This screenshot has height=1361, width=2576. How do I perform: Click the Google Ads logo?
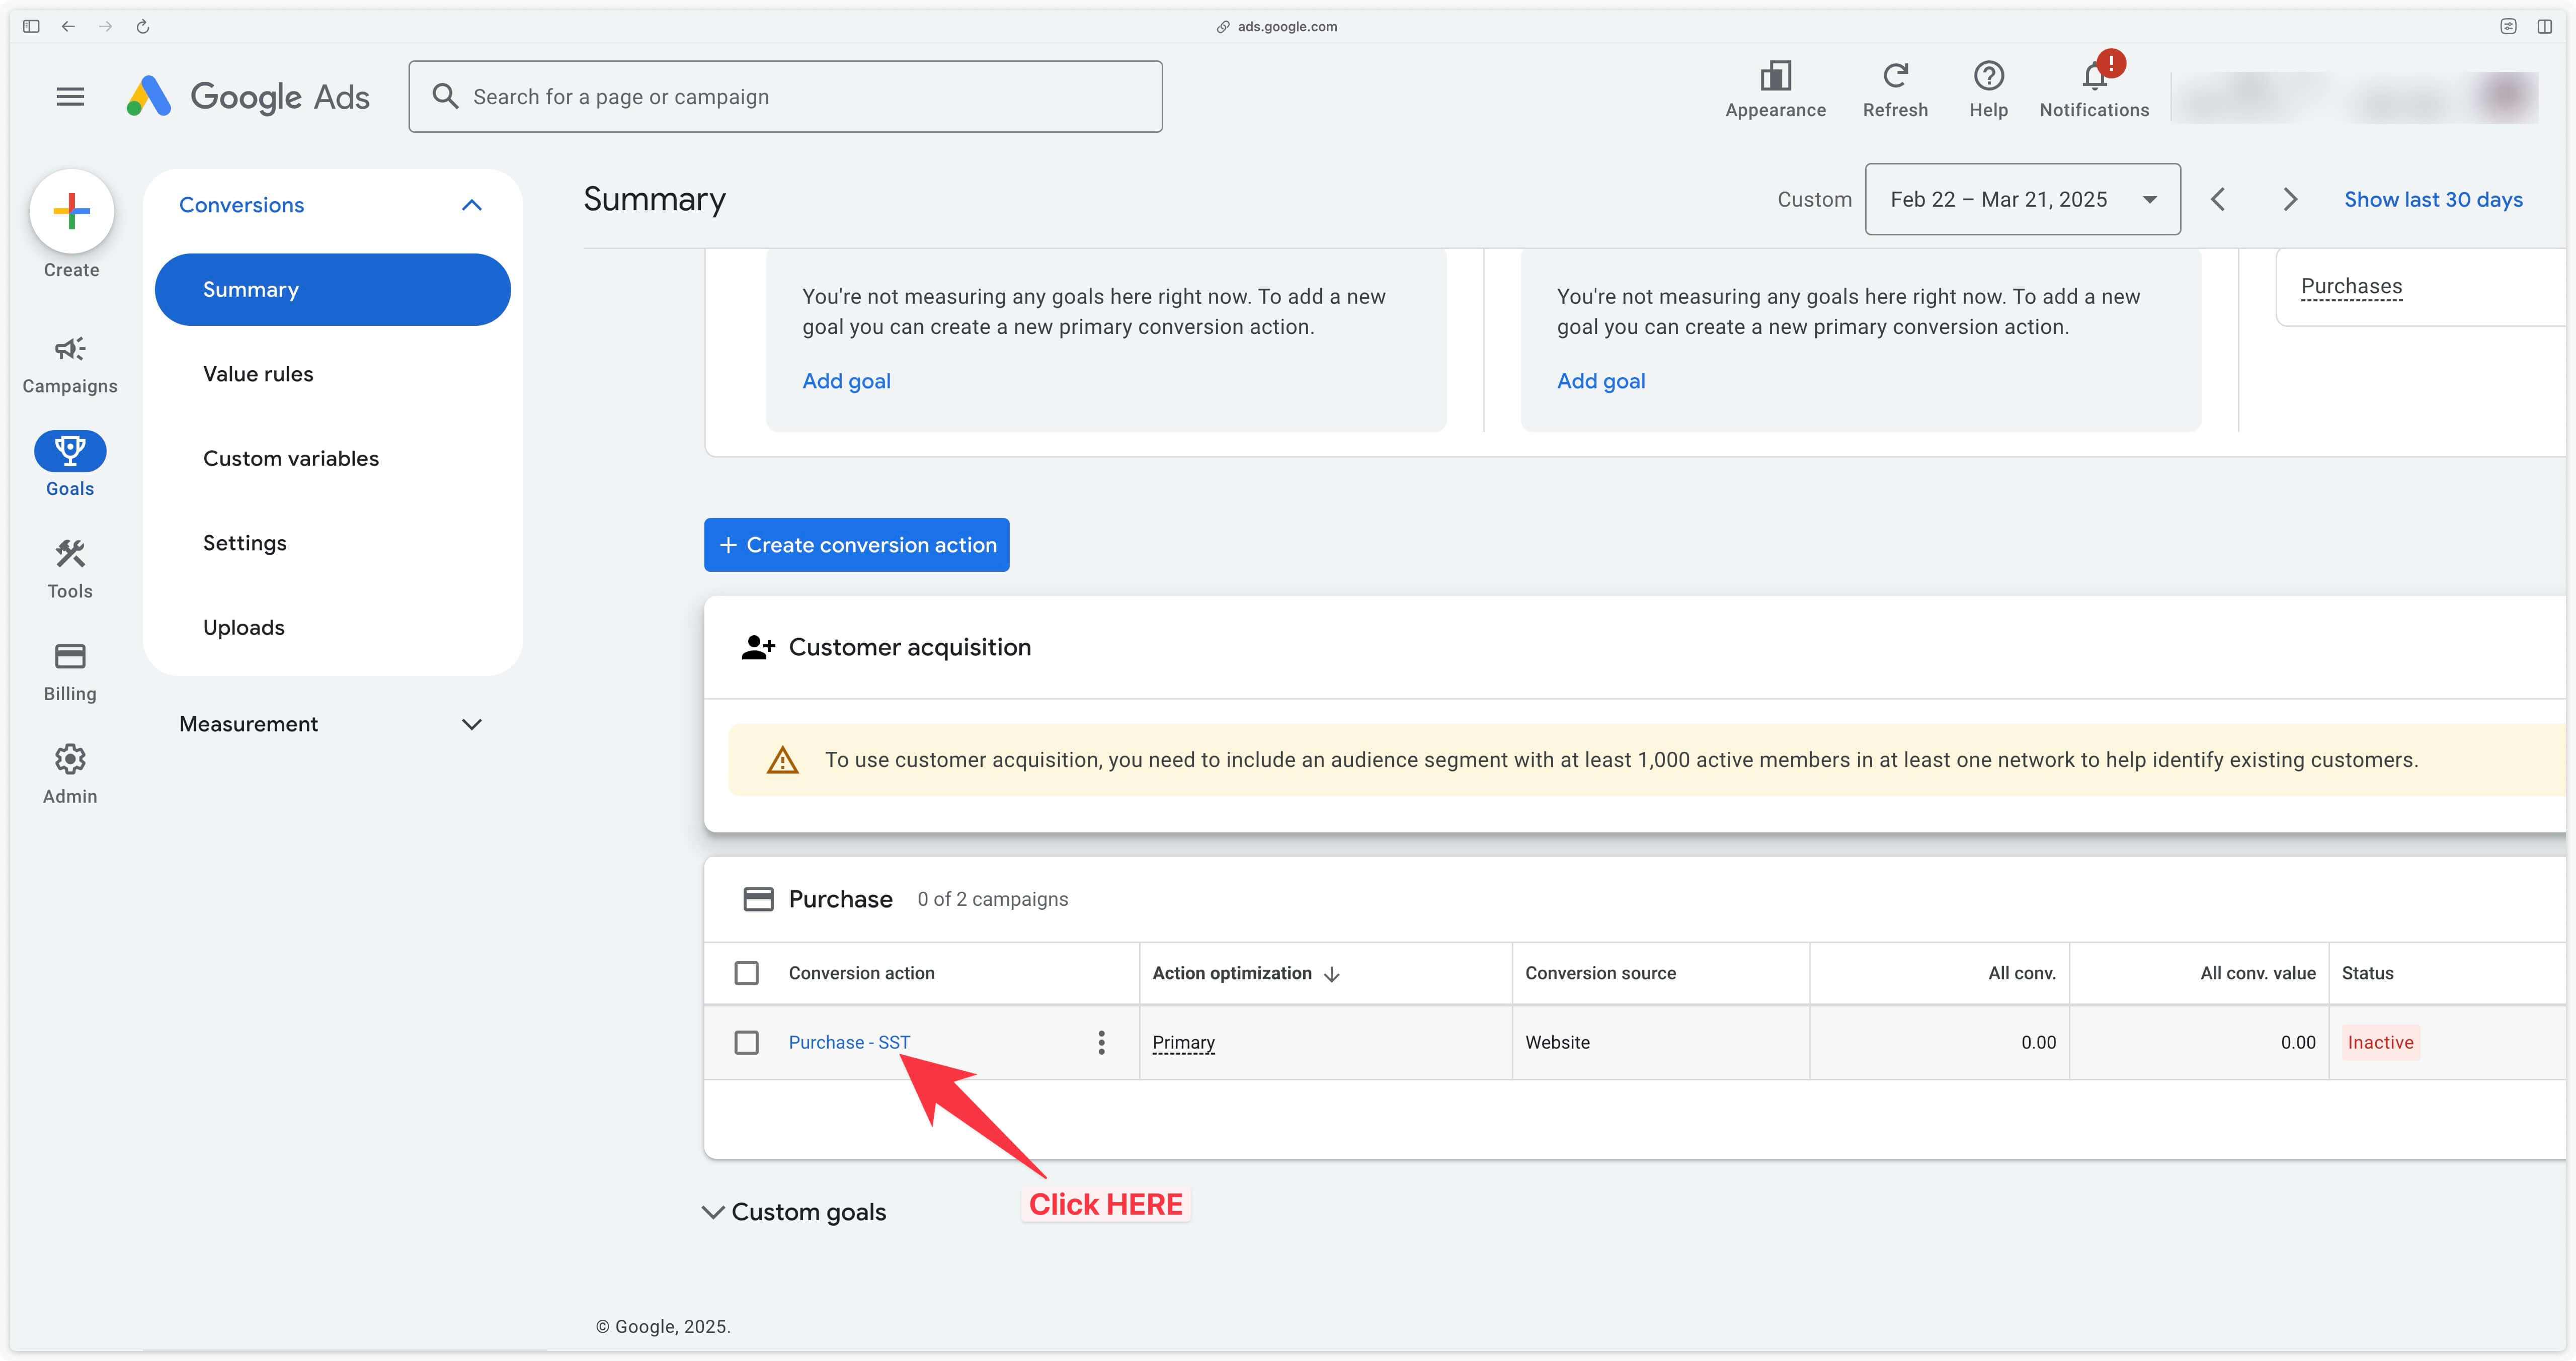[248, 97]
